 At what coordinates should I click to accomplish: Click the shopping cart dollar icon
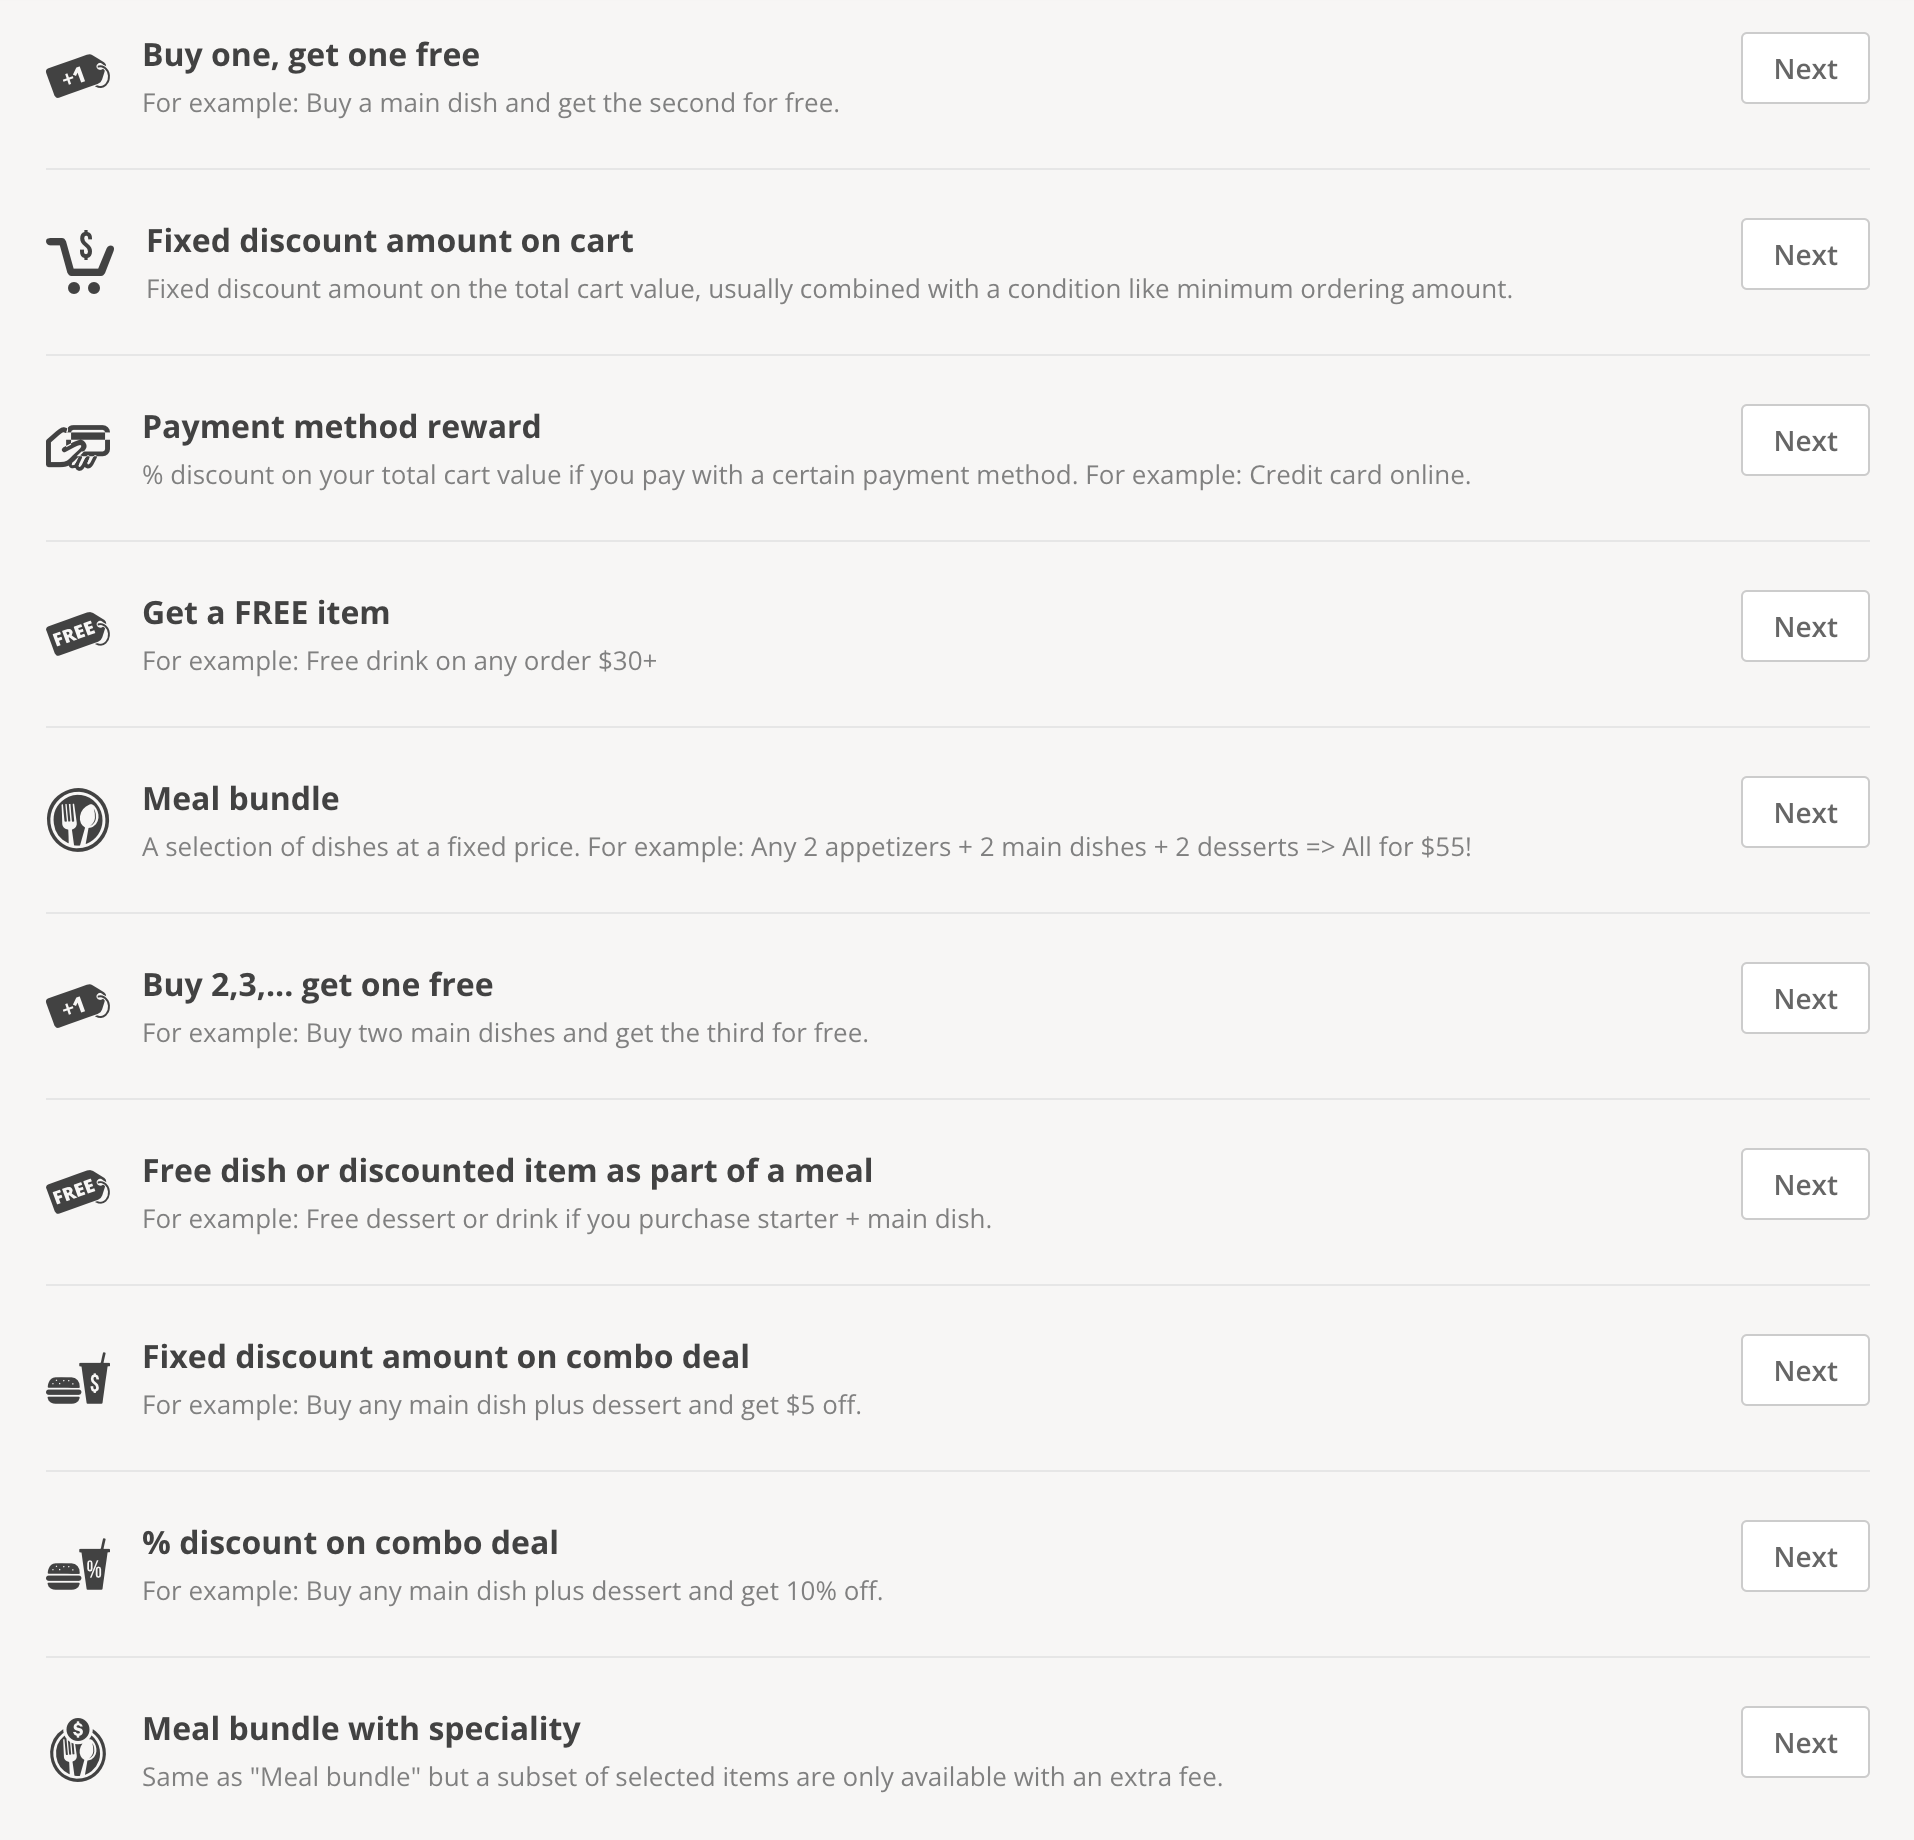pos(80,262)
